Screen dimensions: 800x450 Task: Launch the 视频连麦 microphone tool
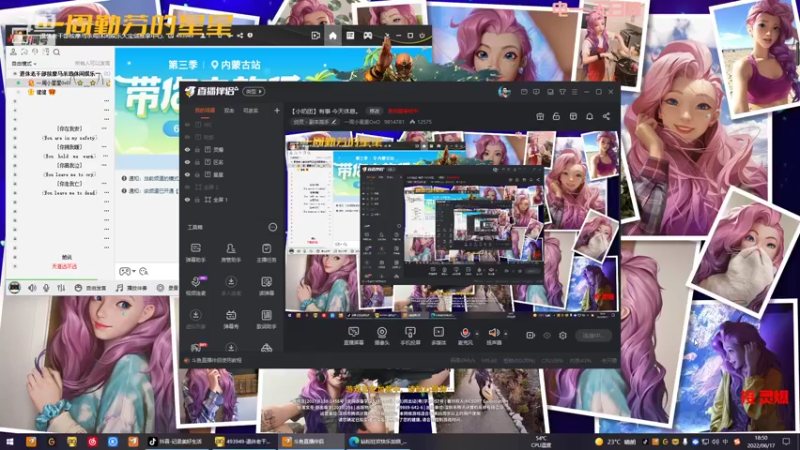click(x=195, y=286)
